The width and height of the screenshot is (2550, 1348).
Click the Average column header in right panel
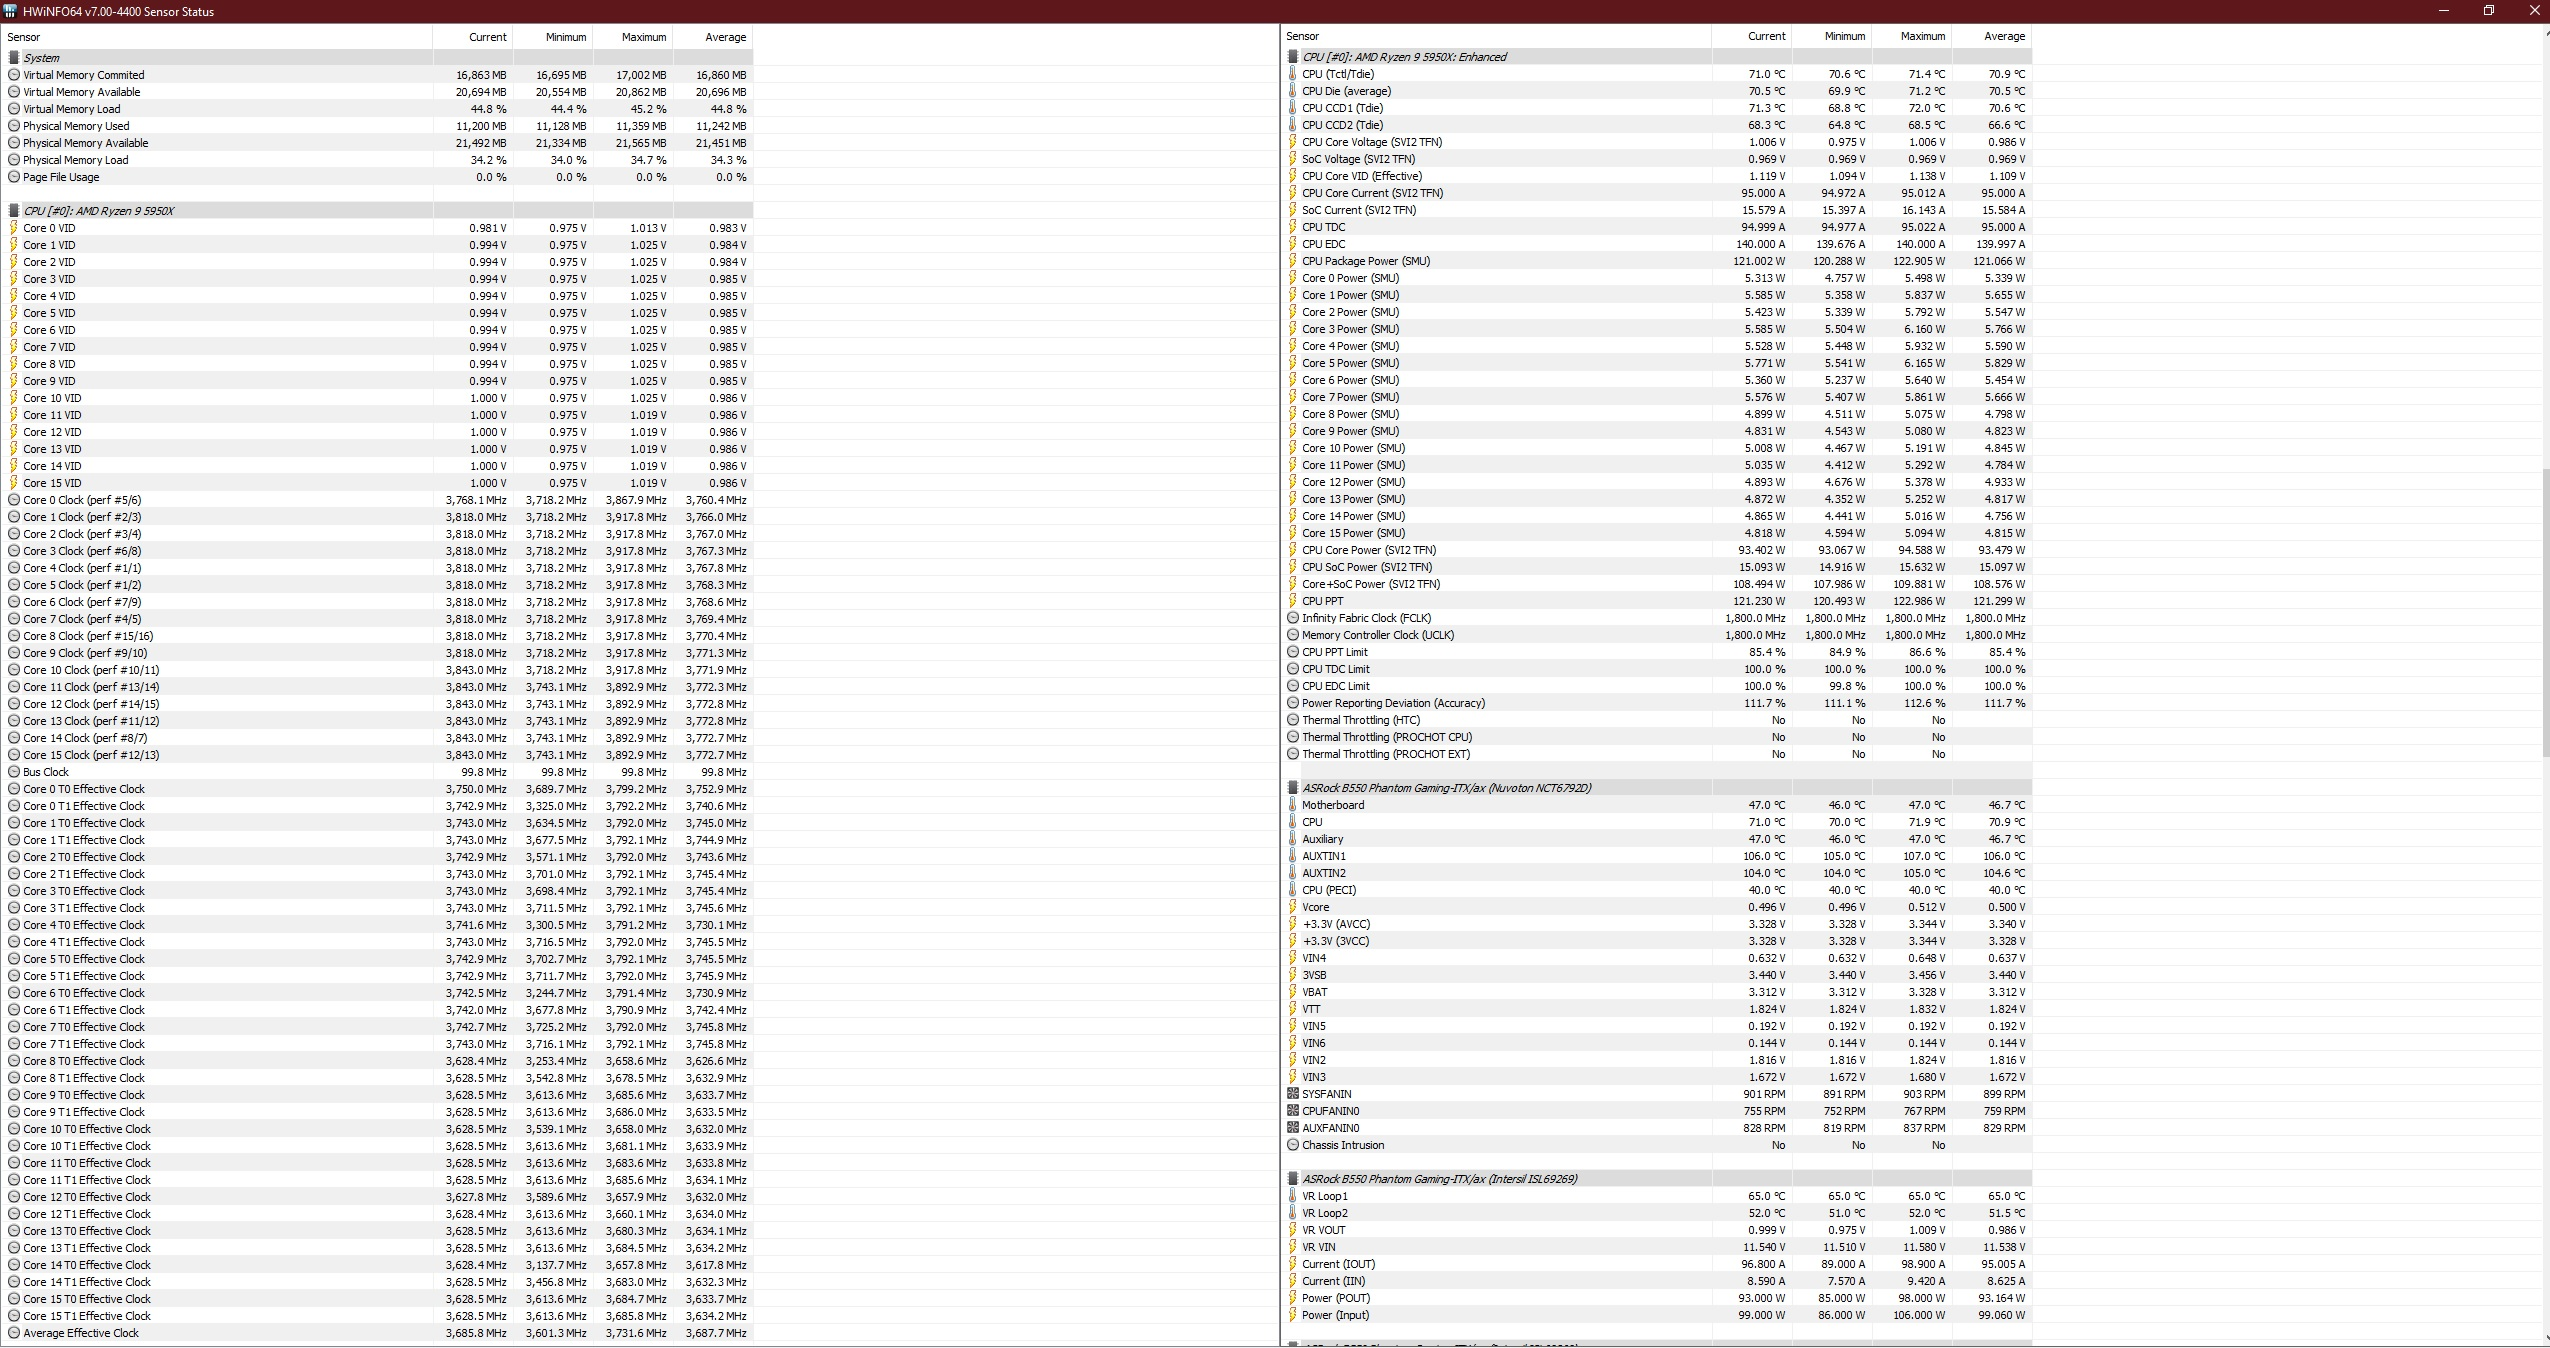tap(2004, 36)
